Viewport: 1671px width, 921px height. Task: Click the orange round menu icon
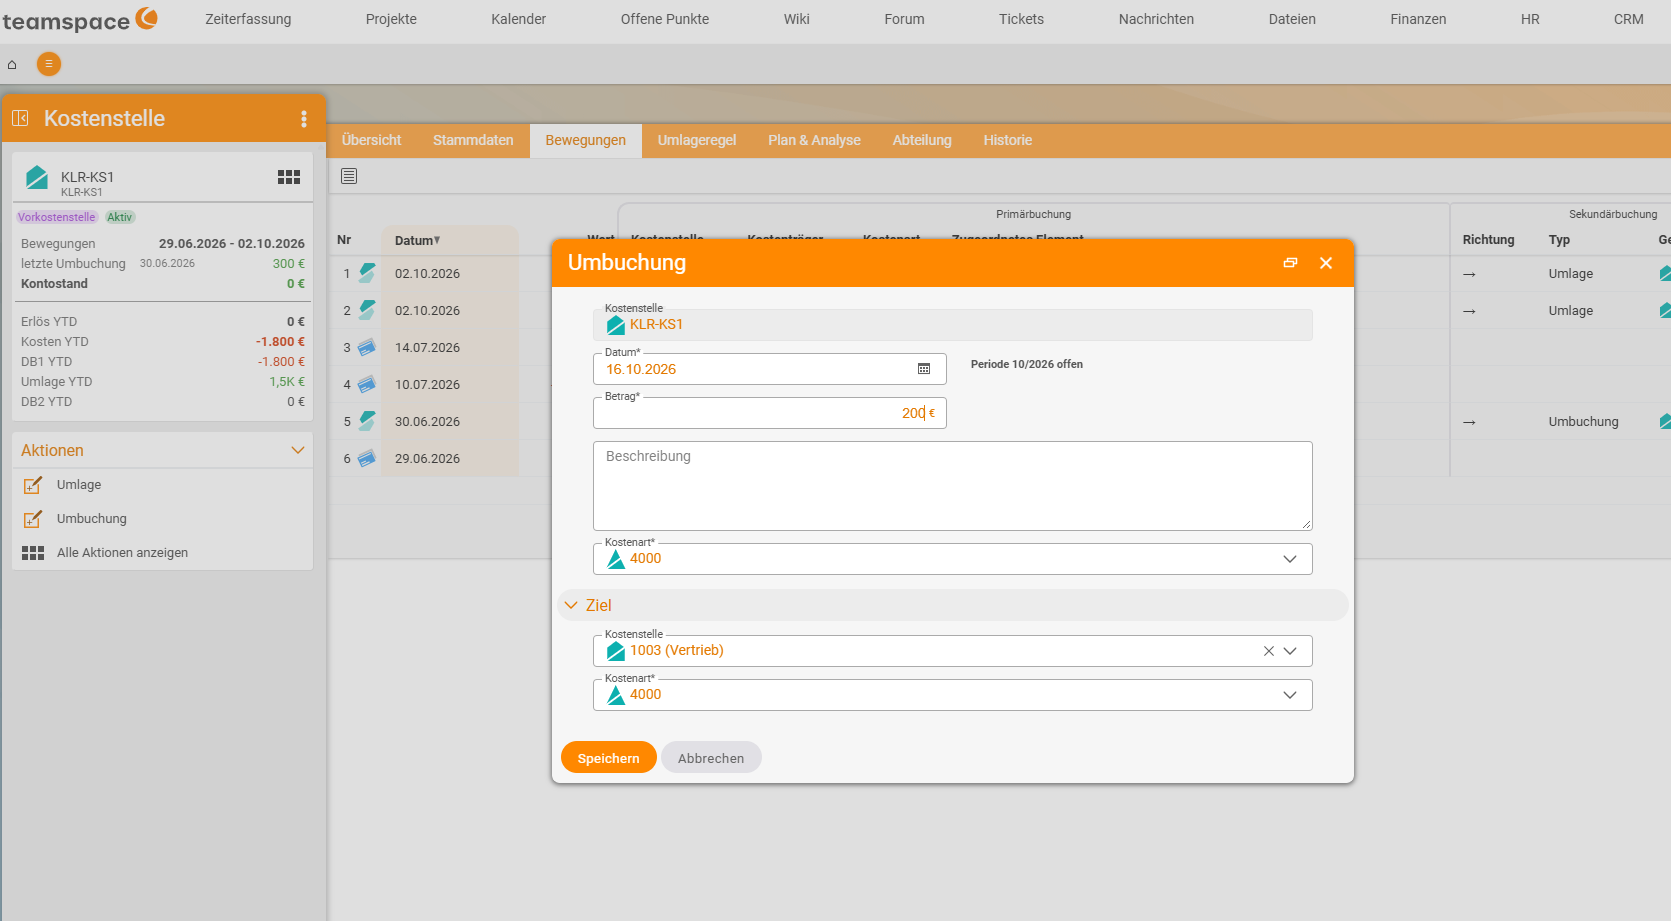click(x=49, y=64)
